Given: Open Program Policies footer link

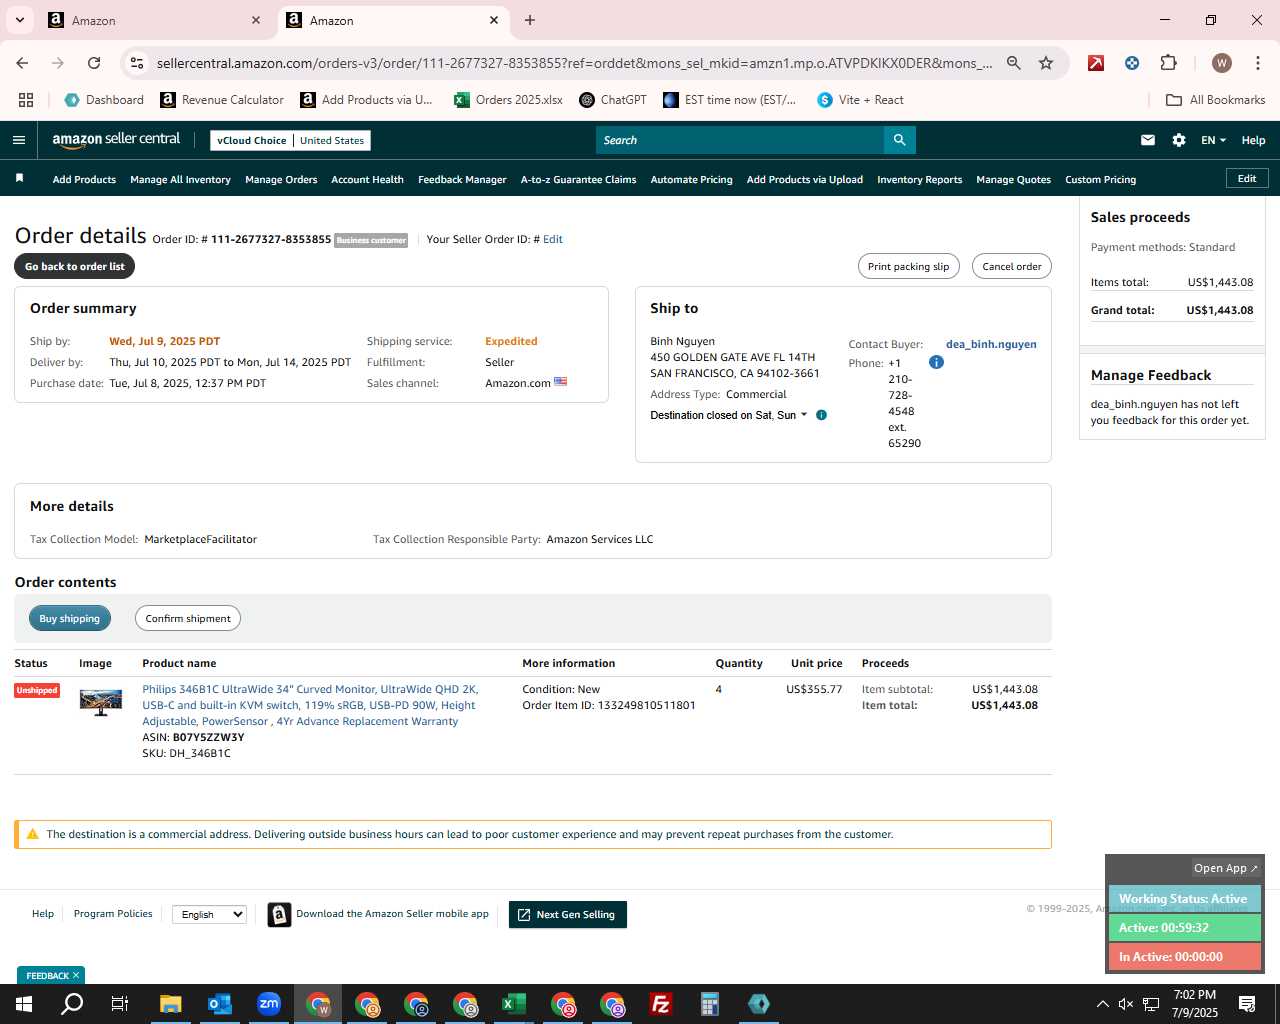Looking at the screenshot, I should click(x=113, y=913).
